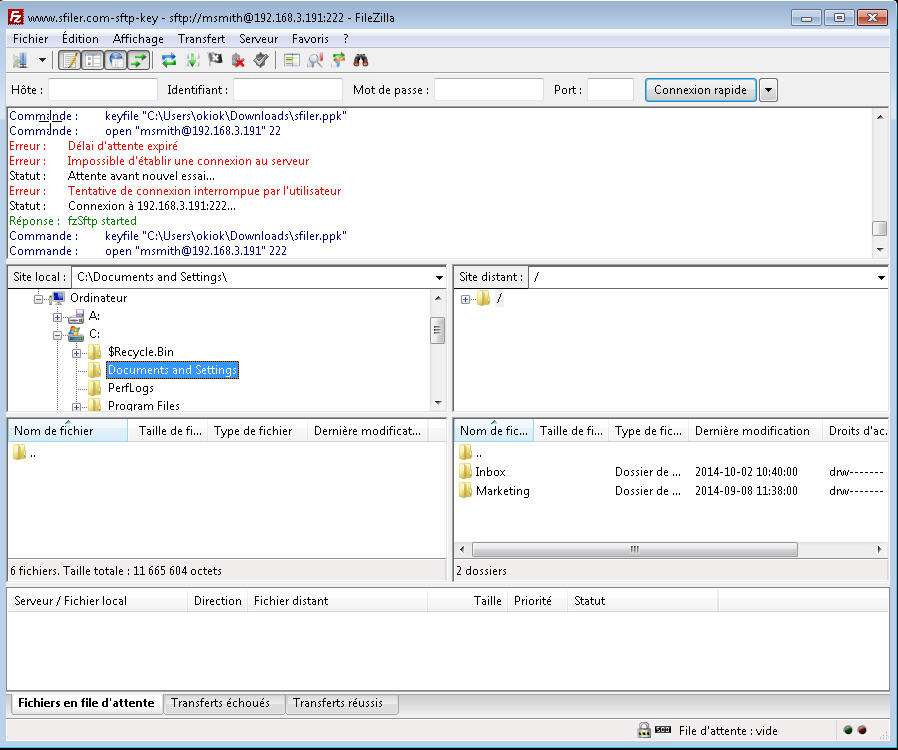Image resolution: width=898 pixels, height=750 pixels.
Task: Click the speed limits status bar icon
Action: (x=663, y=730)
